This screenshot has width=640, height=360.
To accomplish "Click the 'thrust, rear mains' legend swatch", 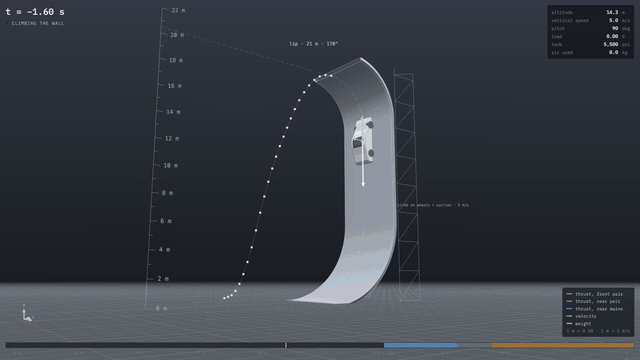I will pyautogui.click(x=569, y=309).
